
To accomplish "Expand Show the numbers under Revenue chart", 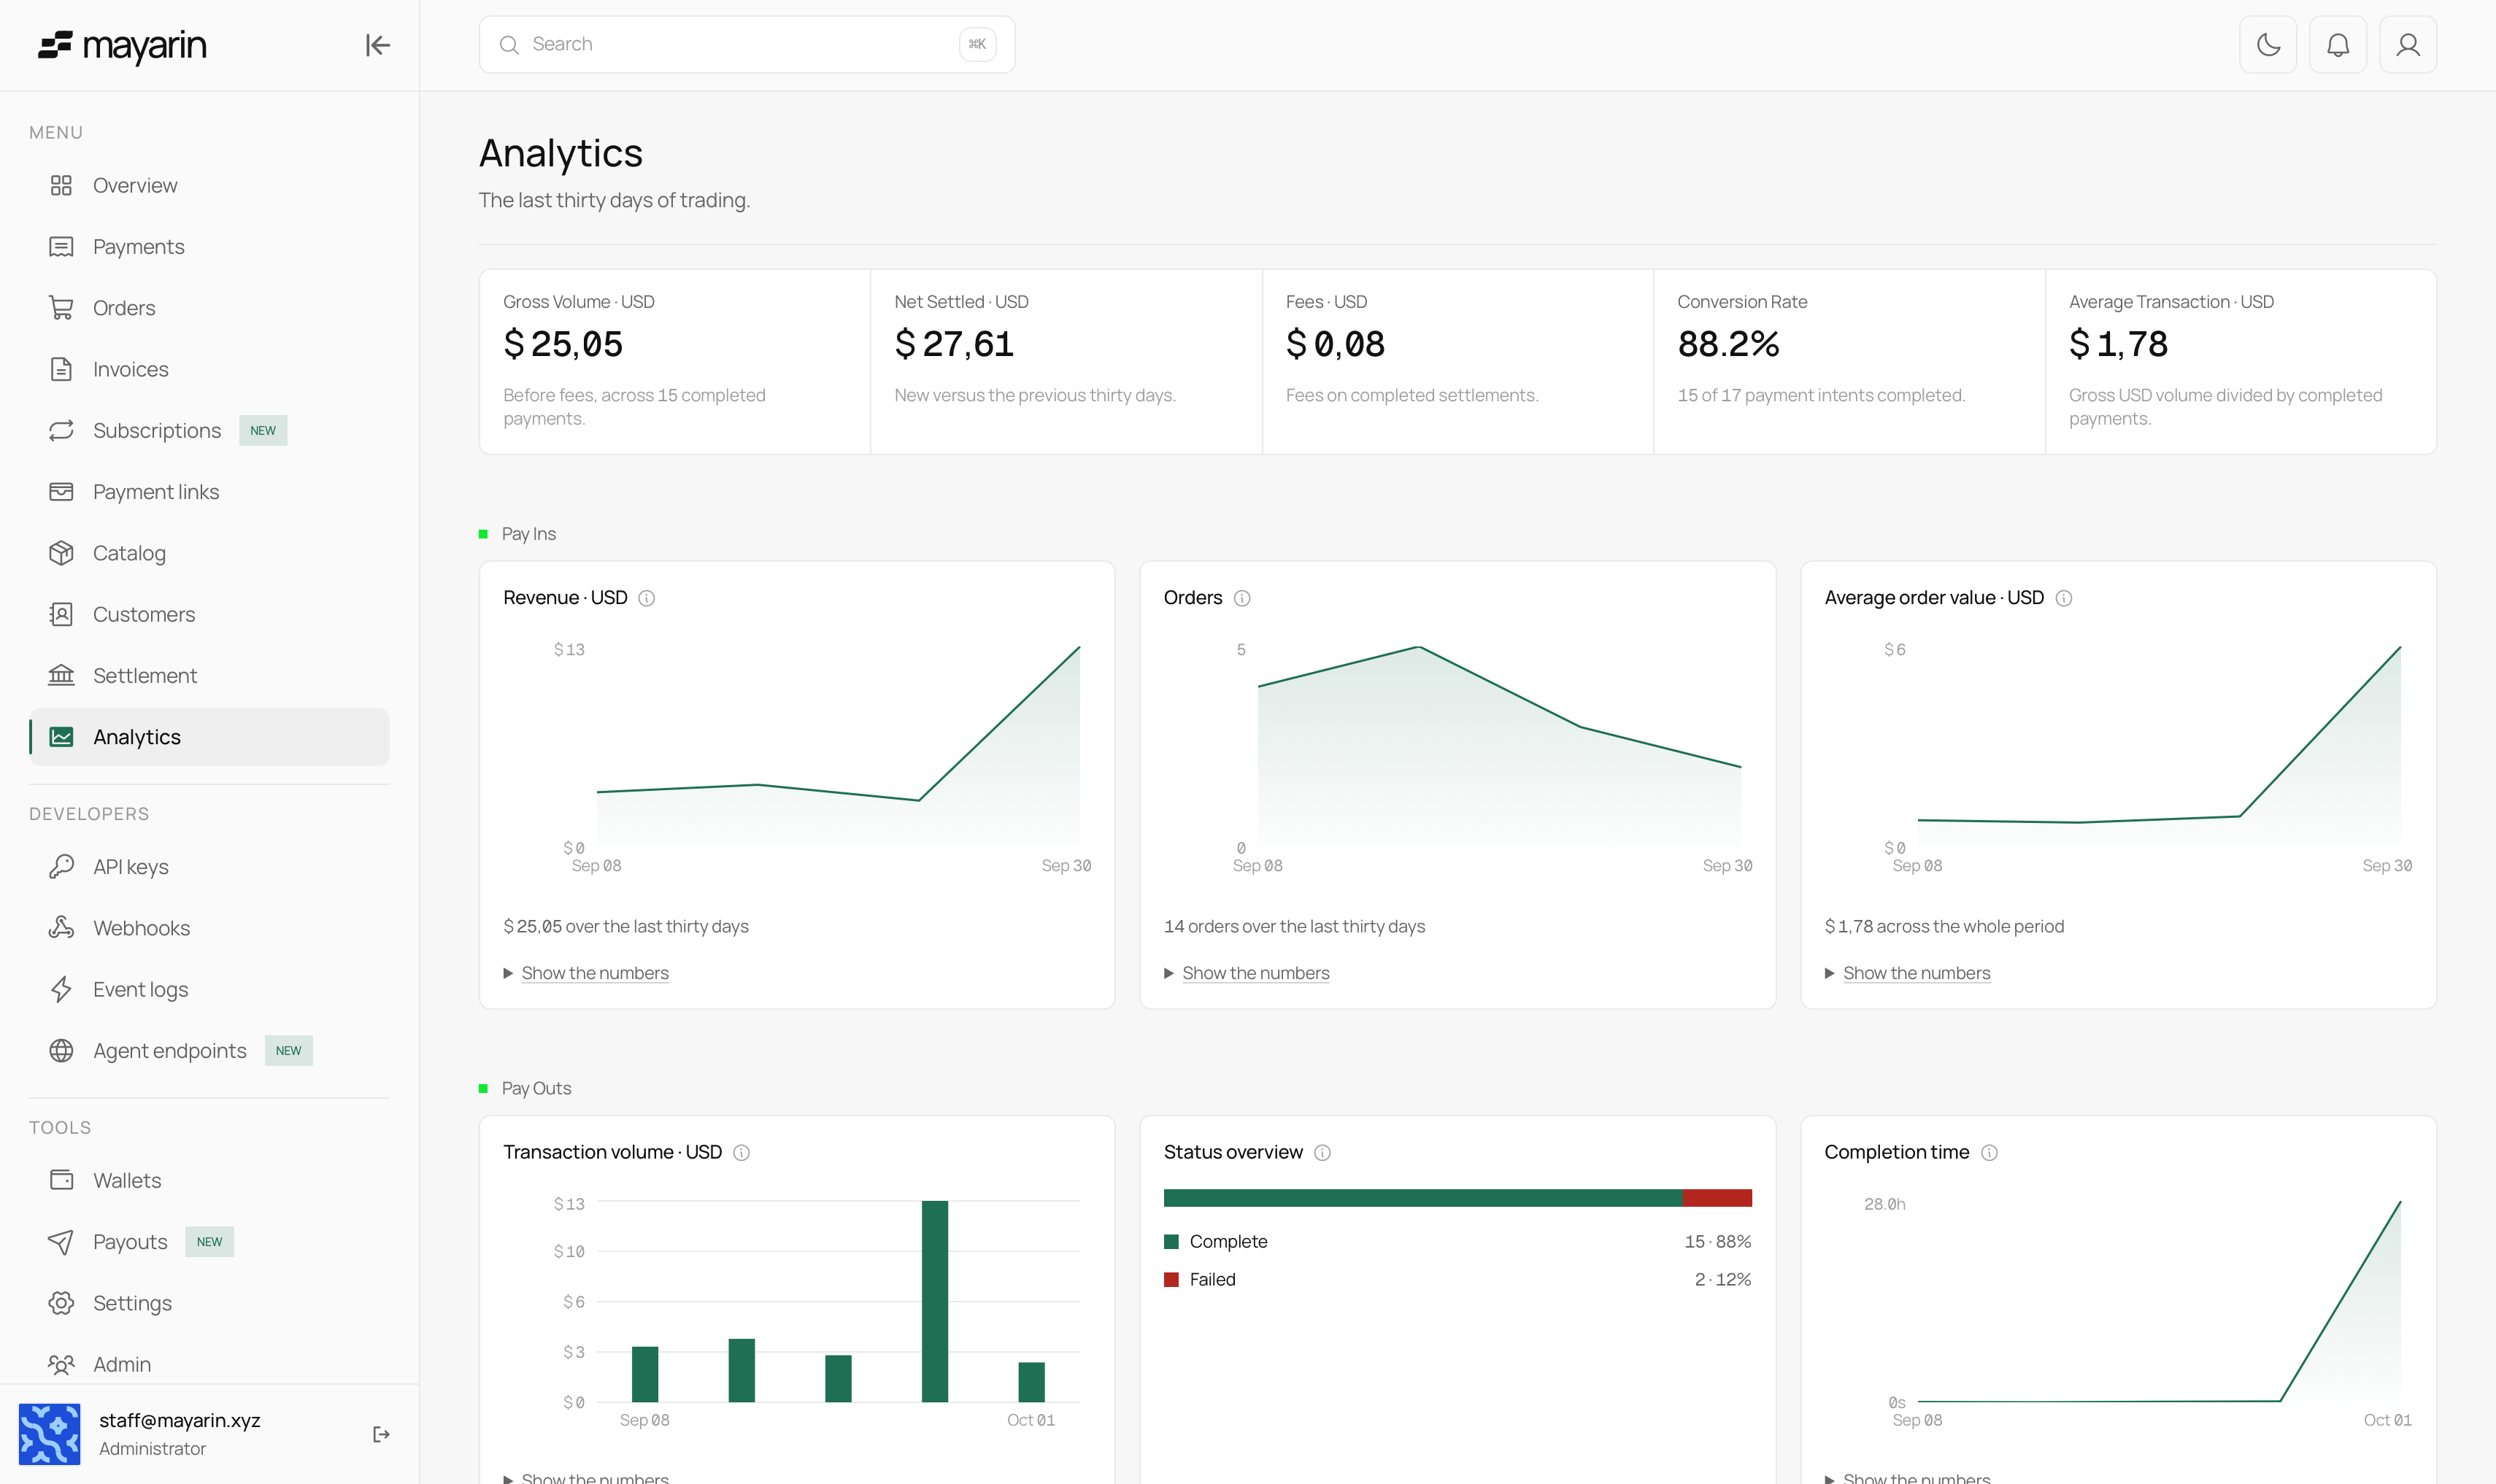I will pyautogui.click(x=594, y=973).
